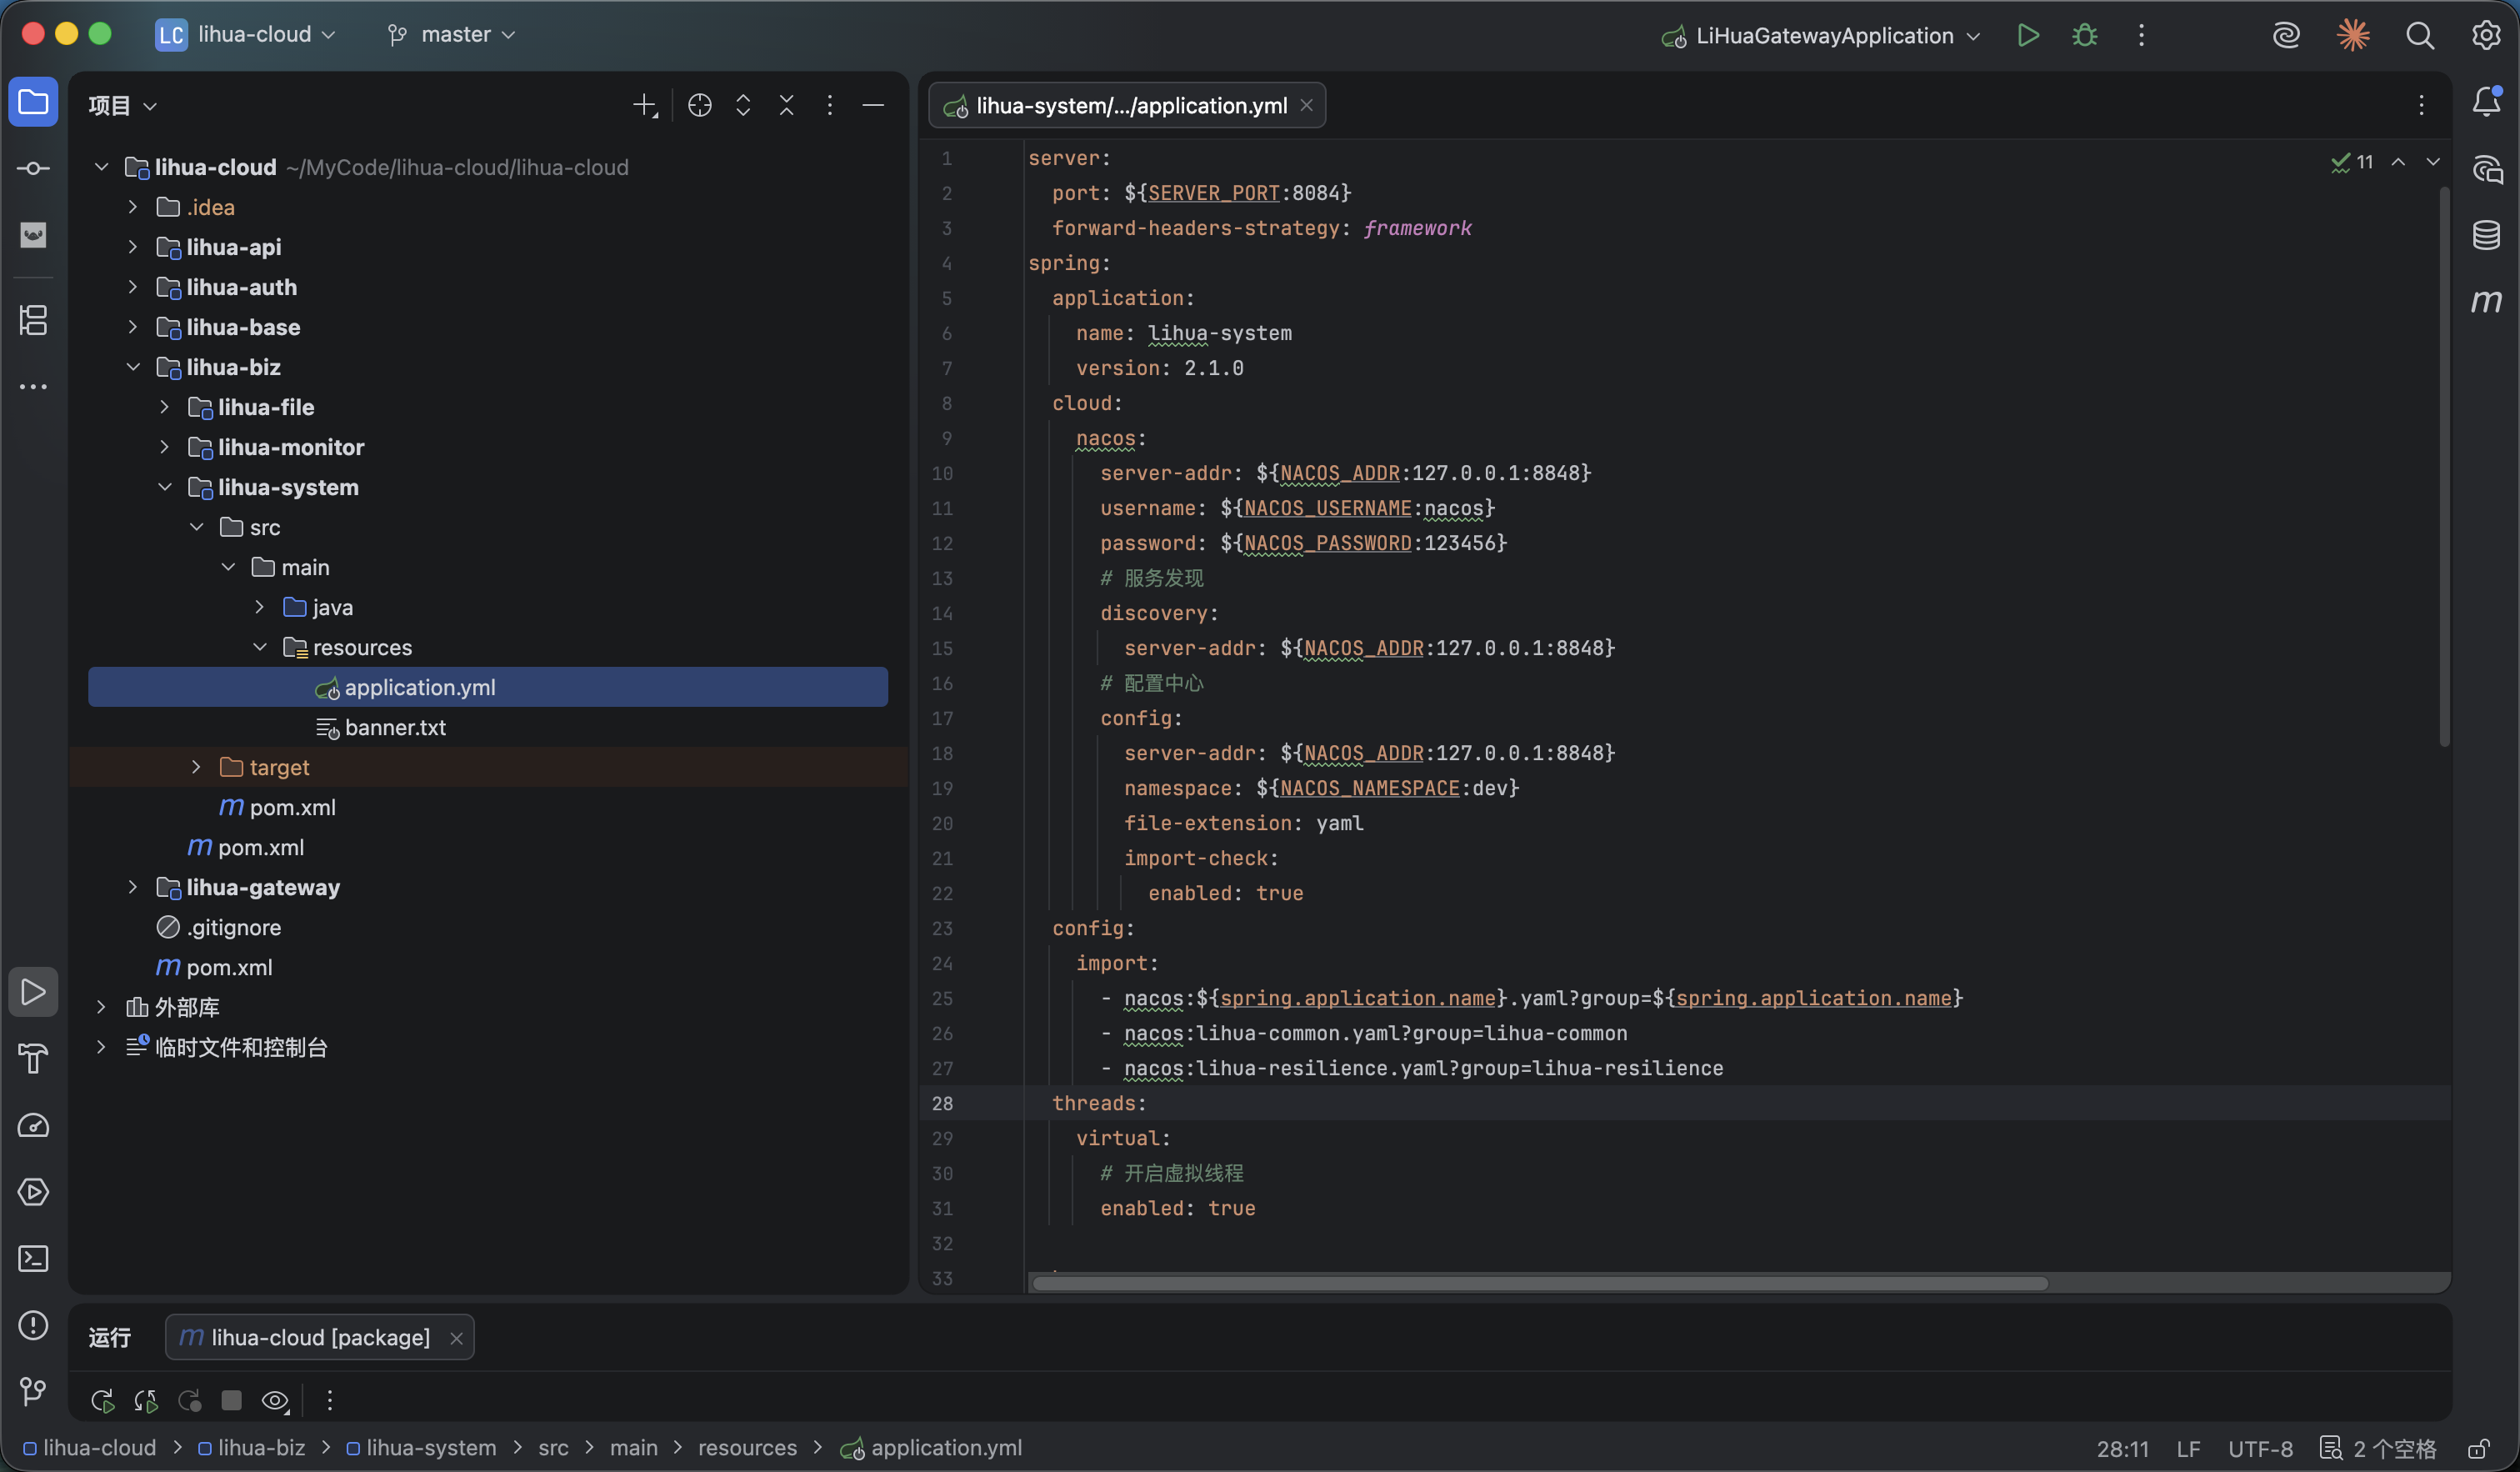The width and height of the screenshot is (2520, 1472).
Task: Open the indentation spaces setting
Action: pyautogui.click(x=2379, y=1448)
